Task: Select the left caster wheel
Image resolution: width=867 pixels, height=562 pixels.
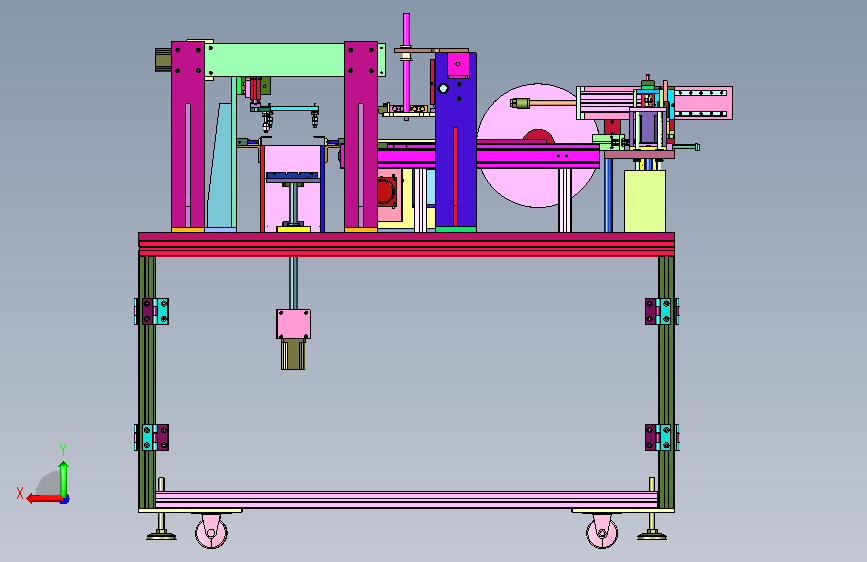Action: click(x=212, y=532)
